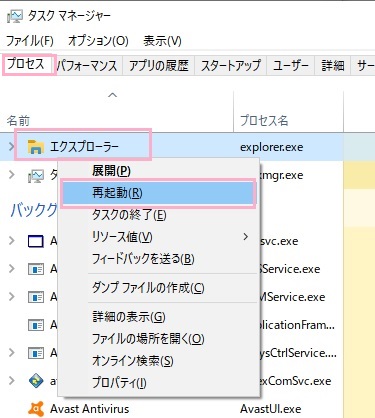Switch to the アプリの履歴 tab

pos(159,65)
